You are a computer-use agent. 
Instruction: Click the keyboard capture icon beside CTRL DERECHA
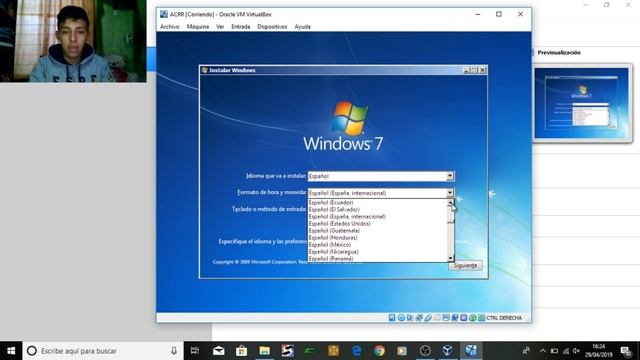482,318
